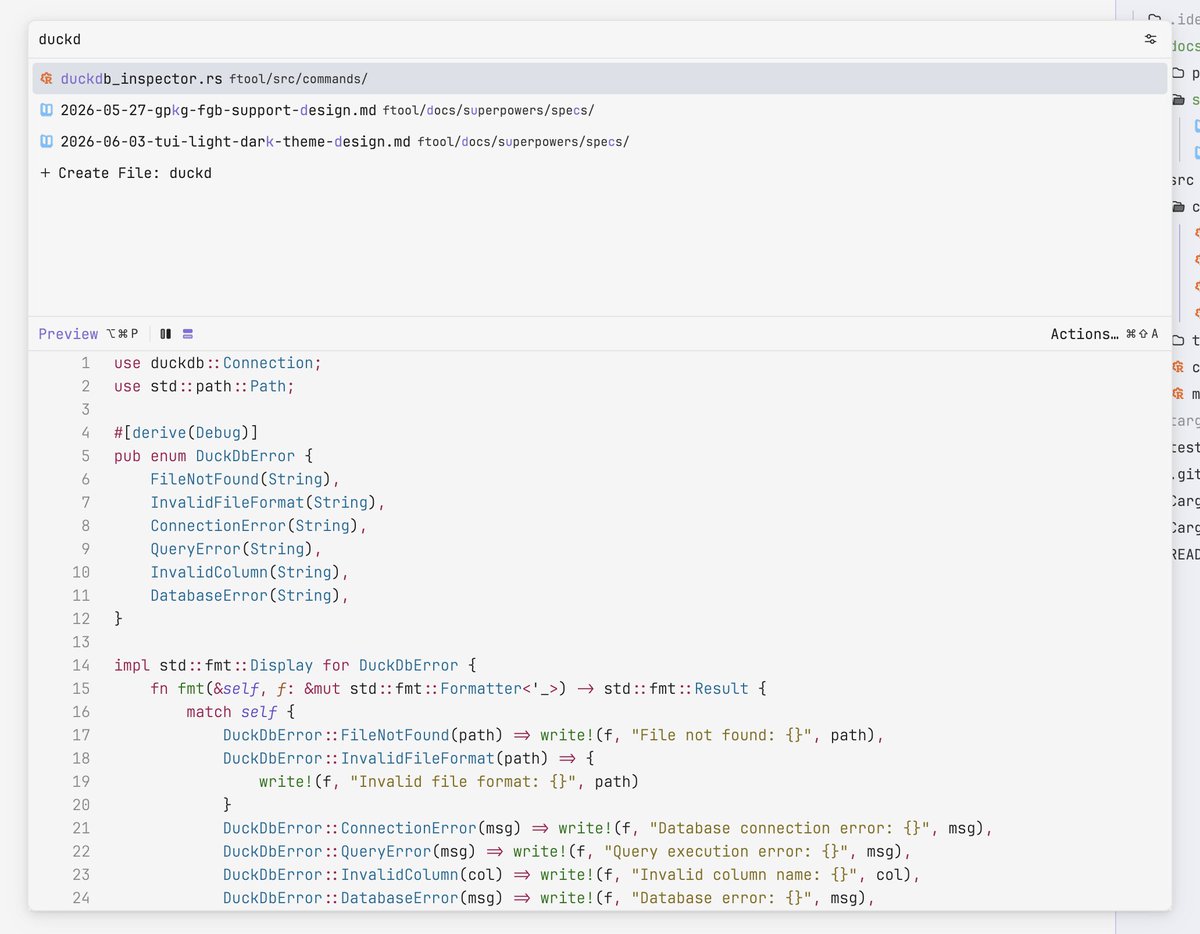
Task: Click InvalidColumn(String) enum variant on line 10
Action: (x=250, y=572)
